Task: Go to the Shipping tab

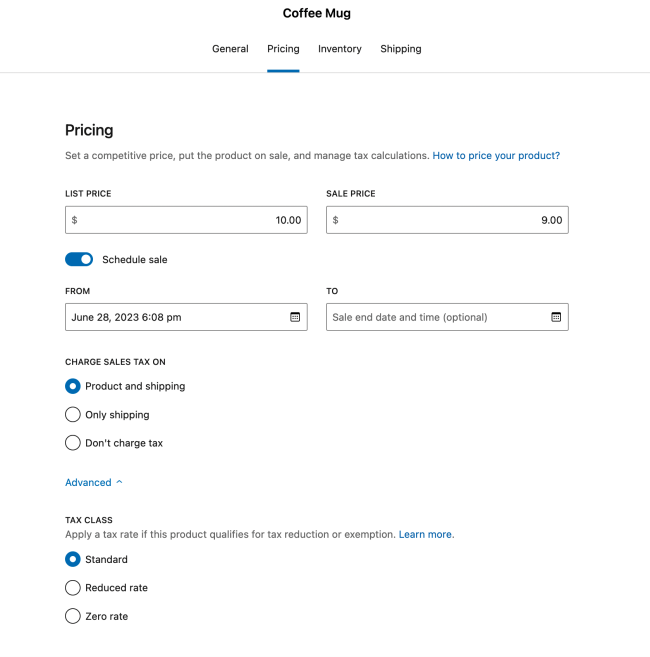Action: [x=401, y=49]
